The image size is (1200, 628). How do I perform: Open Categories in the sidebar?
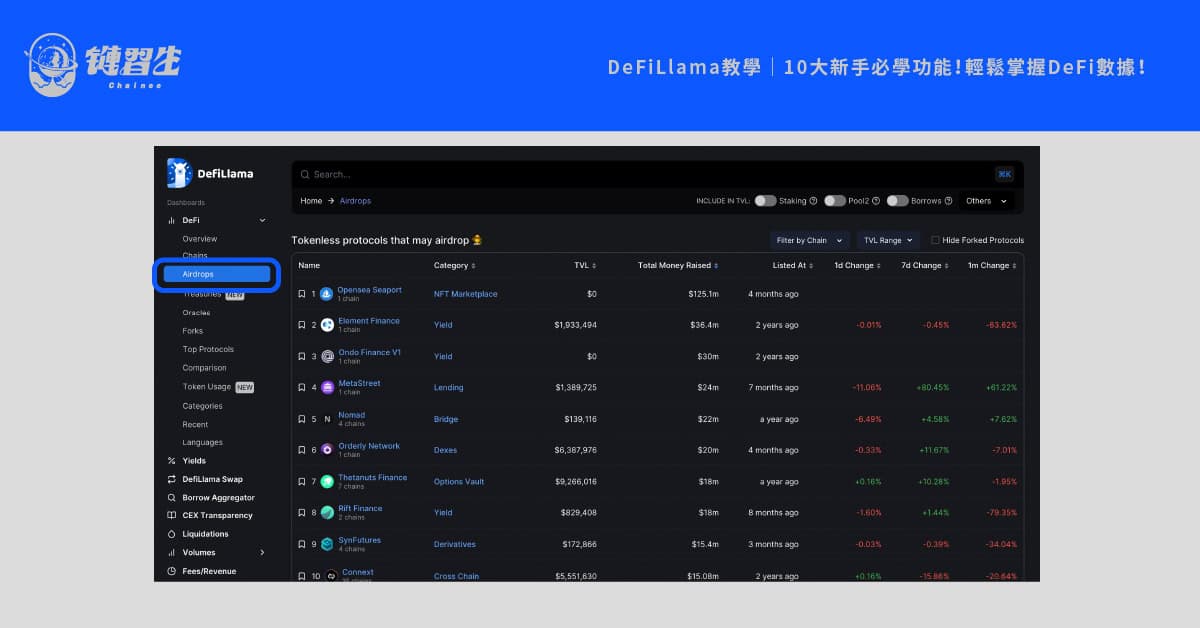click(x=202, y=406)
